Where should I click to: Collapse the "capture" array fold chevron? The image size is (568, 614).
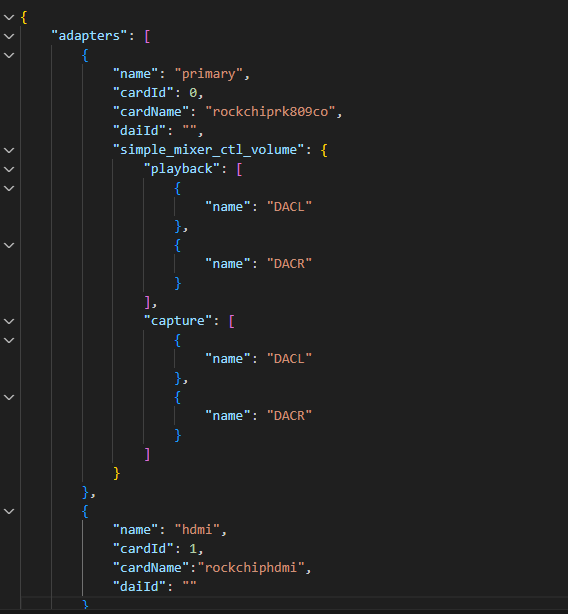pos(9,321)
